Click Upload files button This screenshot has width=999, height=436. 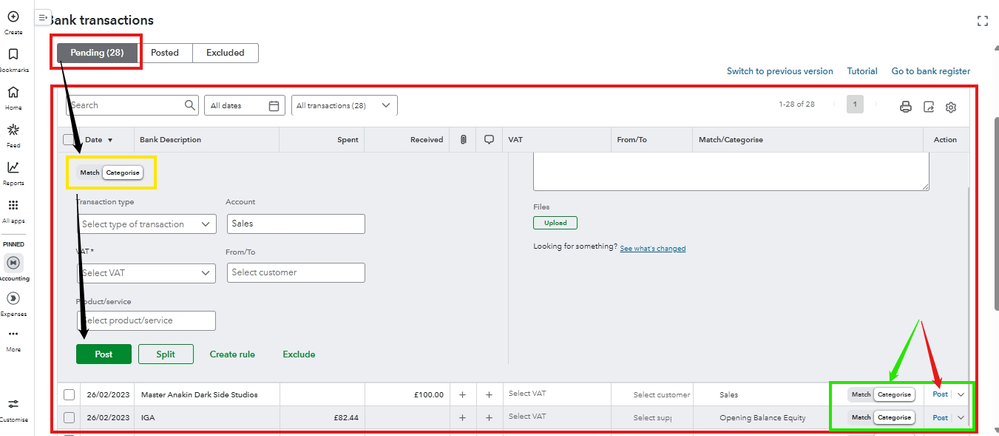(555, 223)
